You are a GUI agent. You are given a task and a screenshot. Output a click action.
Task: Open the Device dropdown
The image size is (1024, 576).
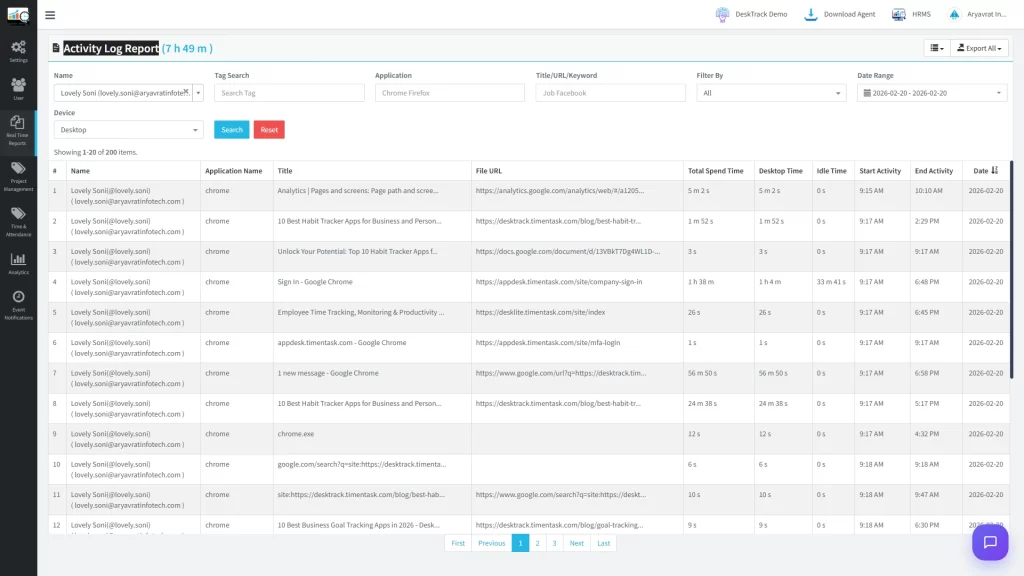coord(129,129)
